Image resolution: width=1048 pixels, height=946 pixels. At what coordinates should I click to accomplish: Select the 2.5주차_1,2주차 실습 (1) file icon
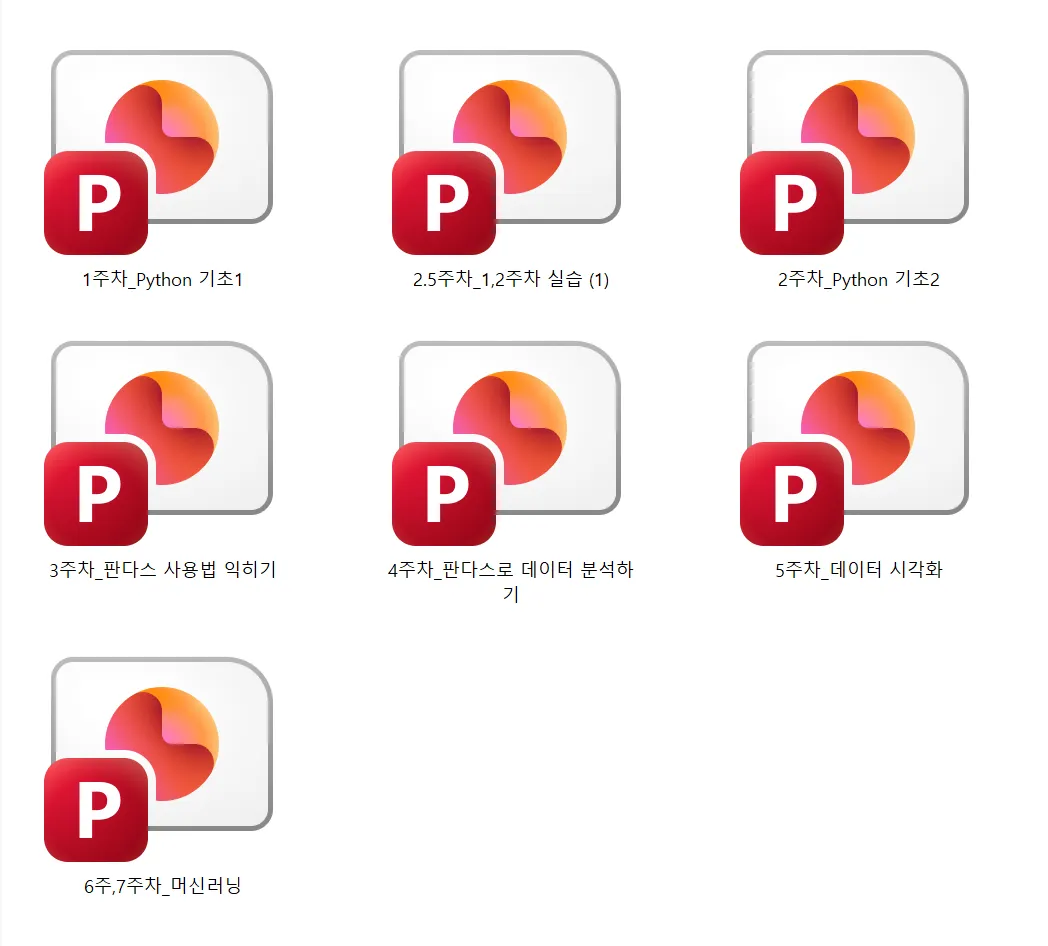point(507,152)
